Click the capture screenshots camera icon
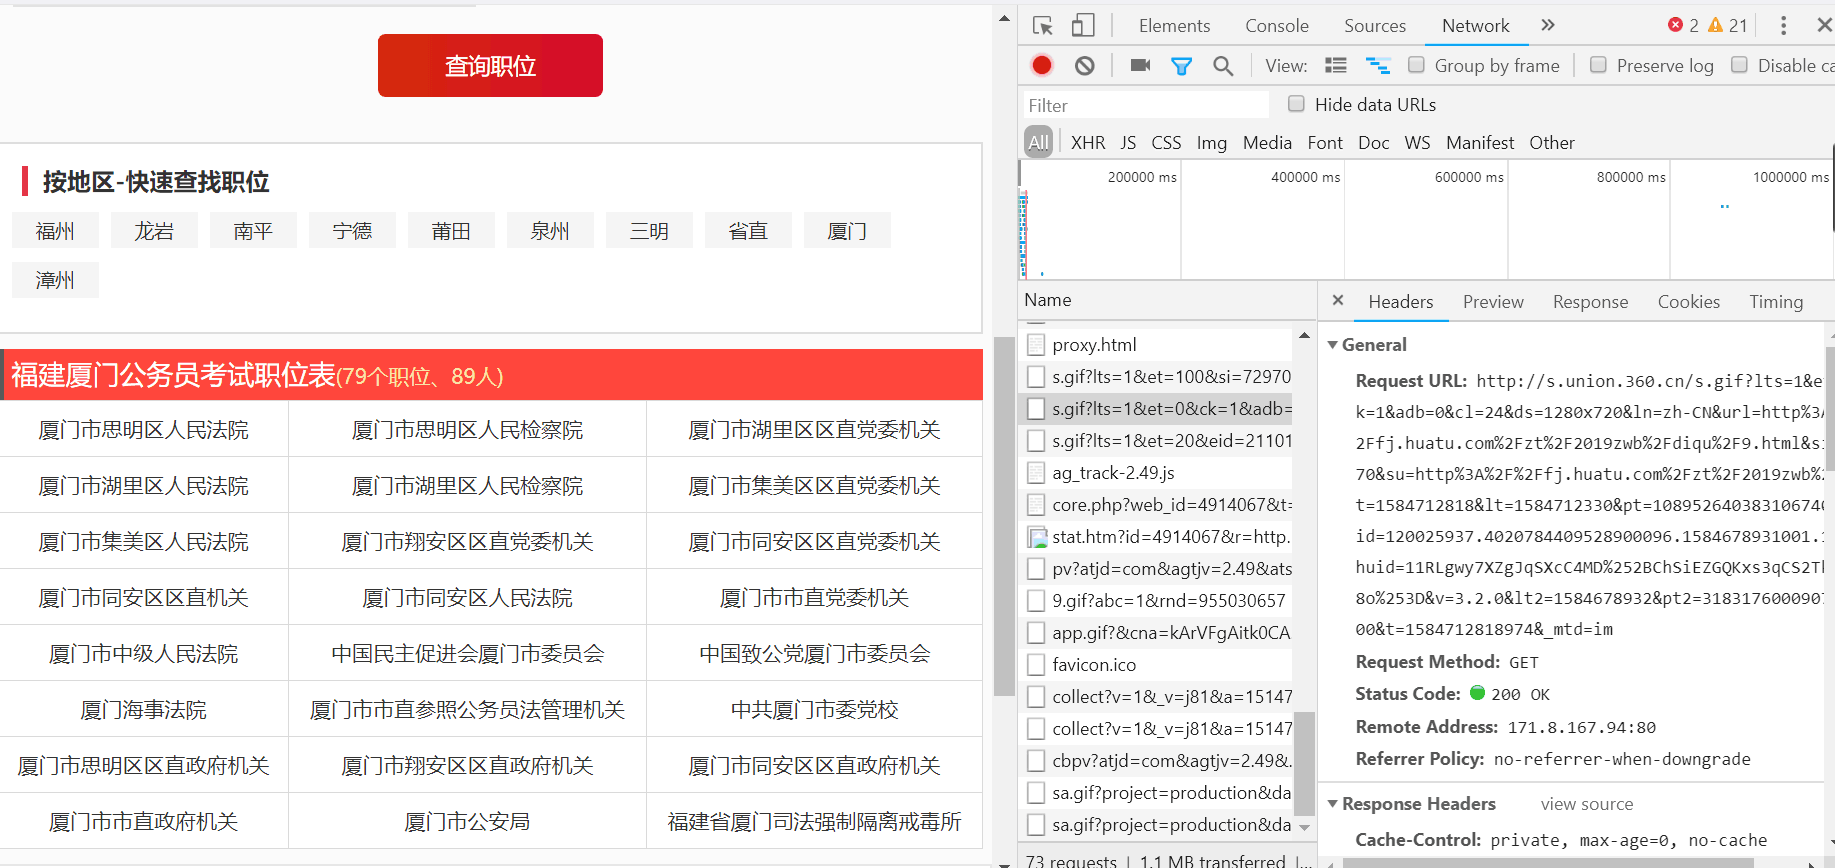1835x868 pixels. tap(1140, 65)
